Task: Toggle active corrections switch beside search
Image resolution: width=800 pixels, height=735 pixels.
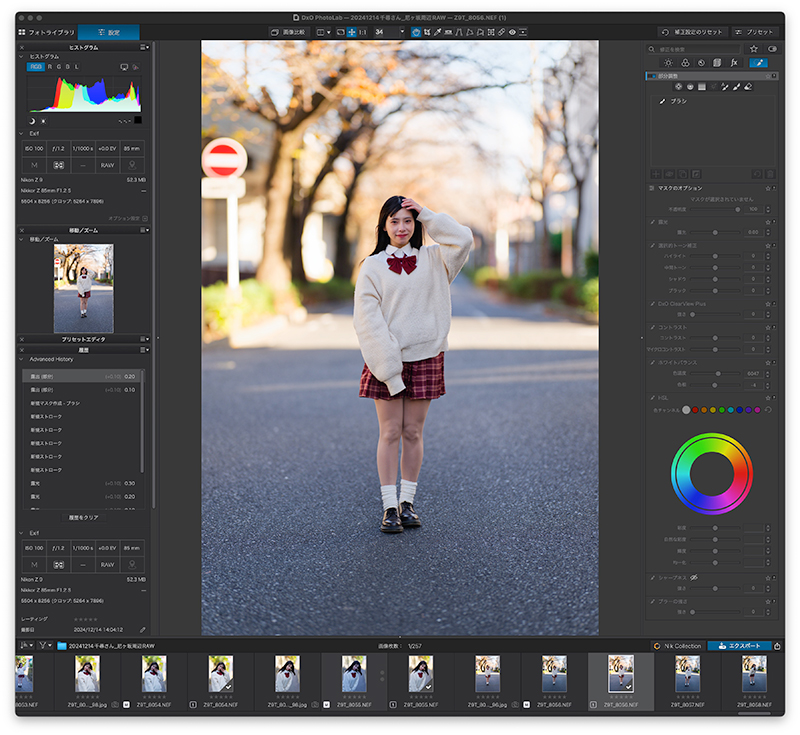Action: (772, 49)
